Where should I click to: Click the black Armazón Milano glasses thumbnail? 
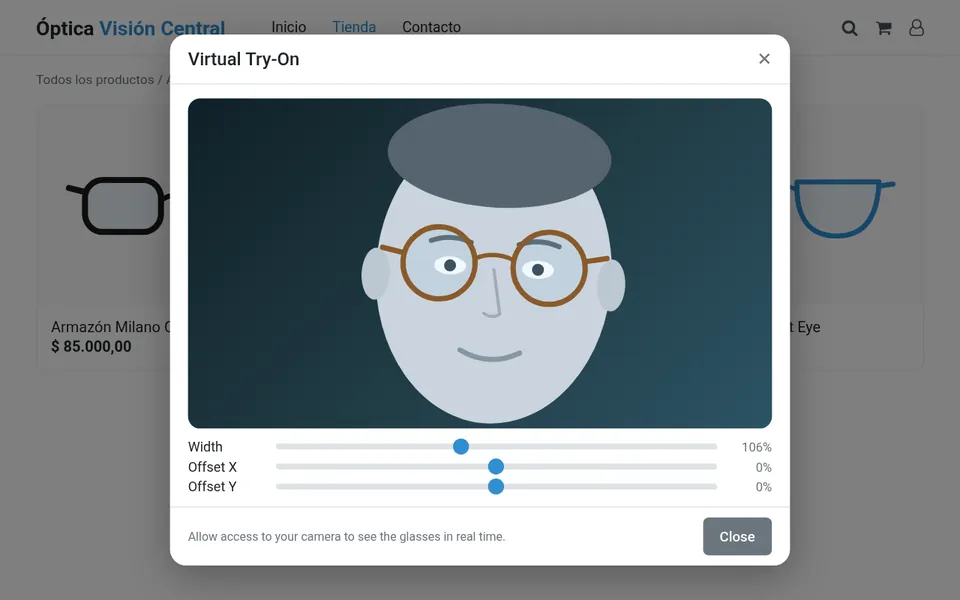(x=118, y=205)
